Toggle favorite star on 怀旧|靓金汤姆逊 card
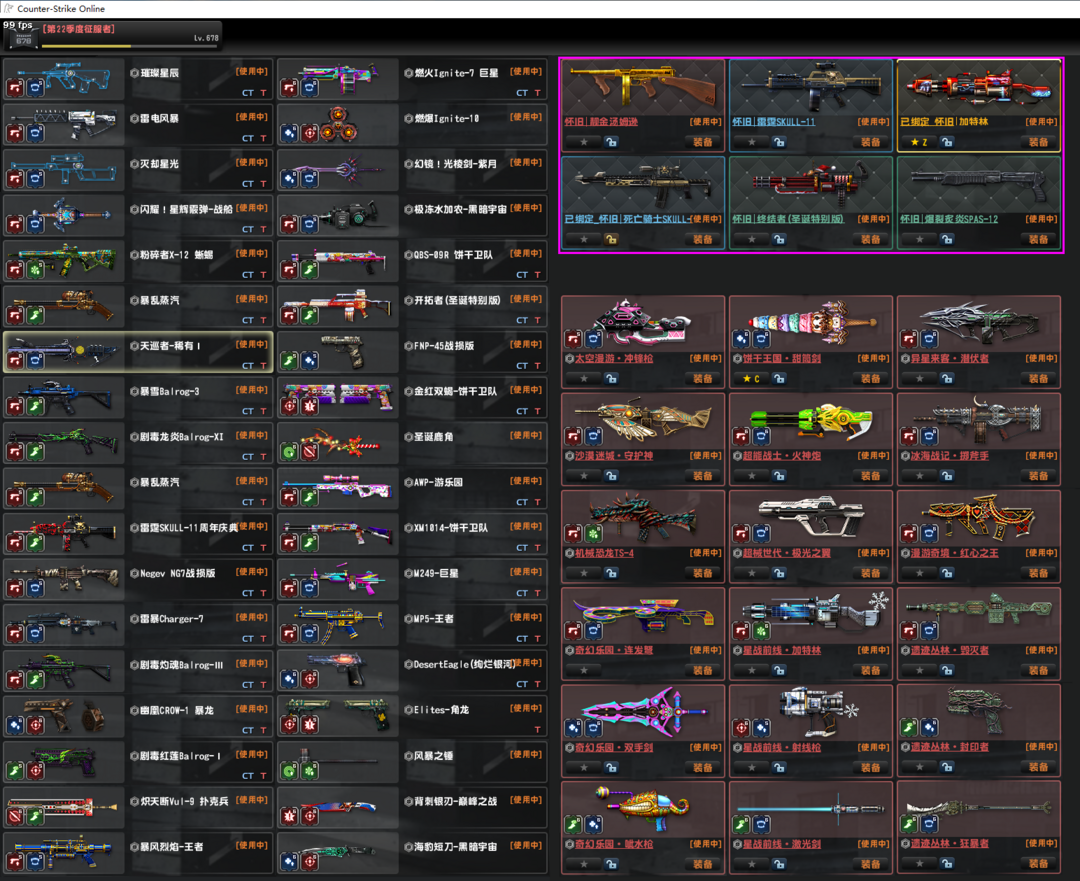Image resolution: width=1080 pixels, height=881 pixels. 584,143
